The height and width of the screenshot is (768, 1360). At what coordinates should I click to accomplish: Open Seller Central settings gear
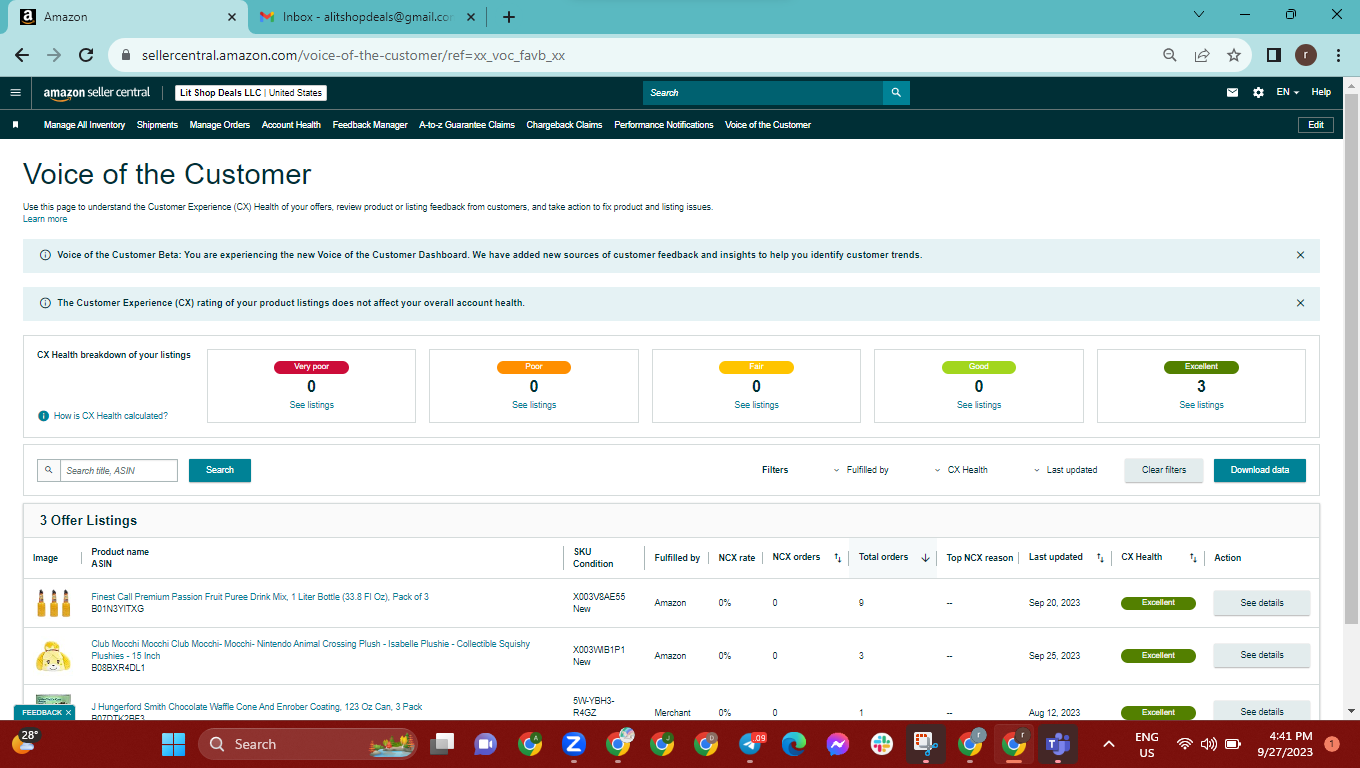1258,93
